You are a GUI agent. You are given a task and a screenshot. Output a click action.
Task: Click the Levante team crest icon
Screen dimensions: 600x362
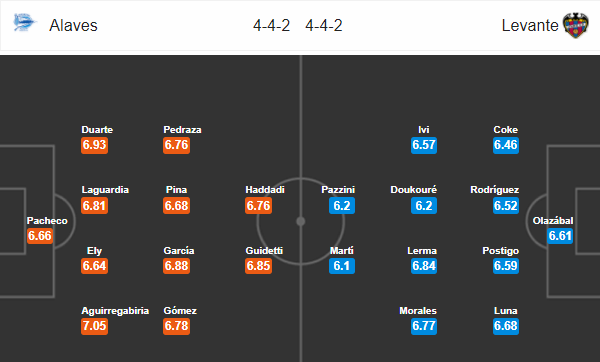[x=576, y=25]
